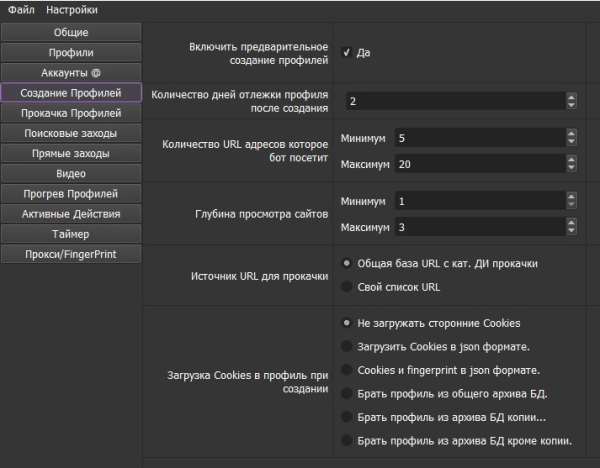
Task: Open Прокси/FingerPrint settings
Action: tap(71, 254)
